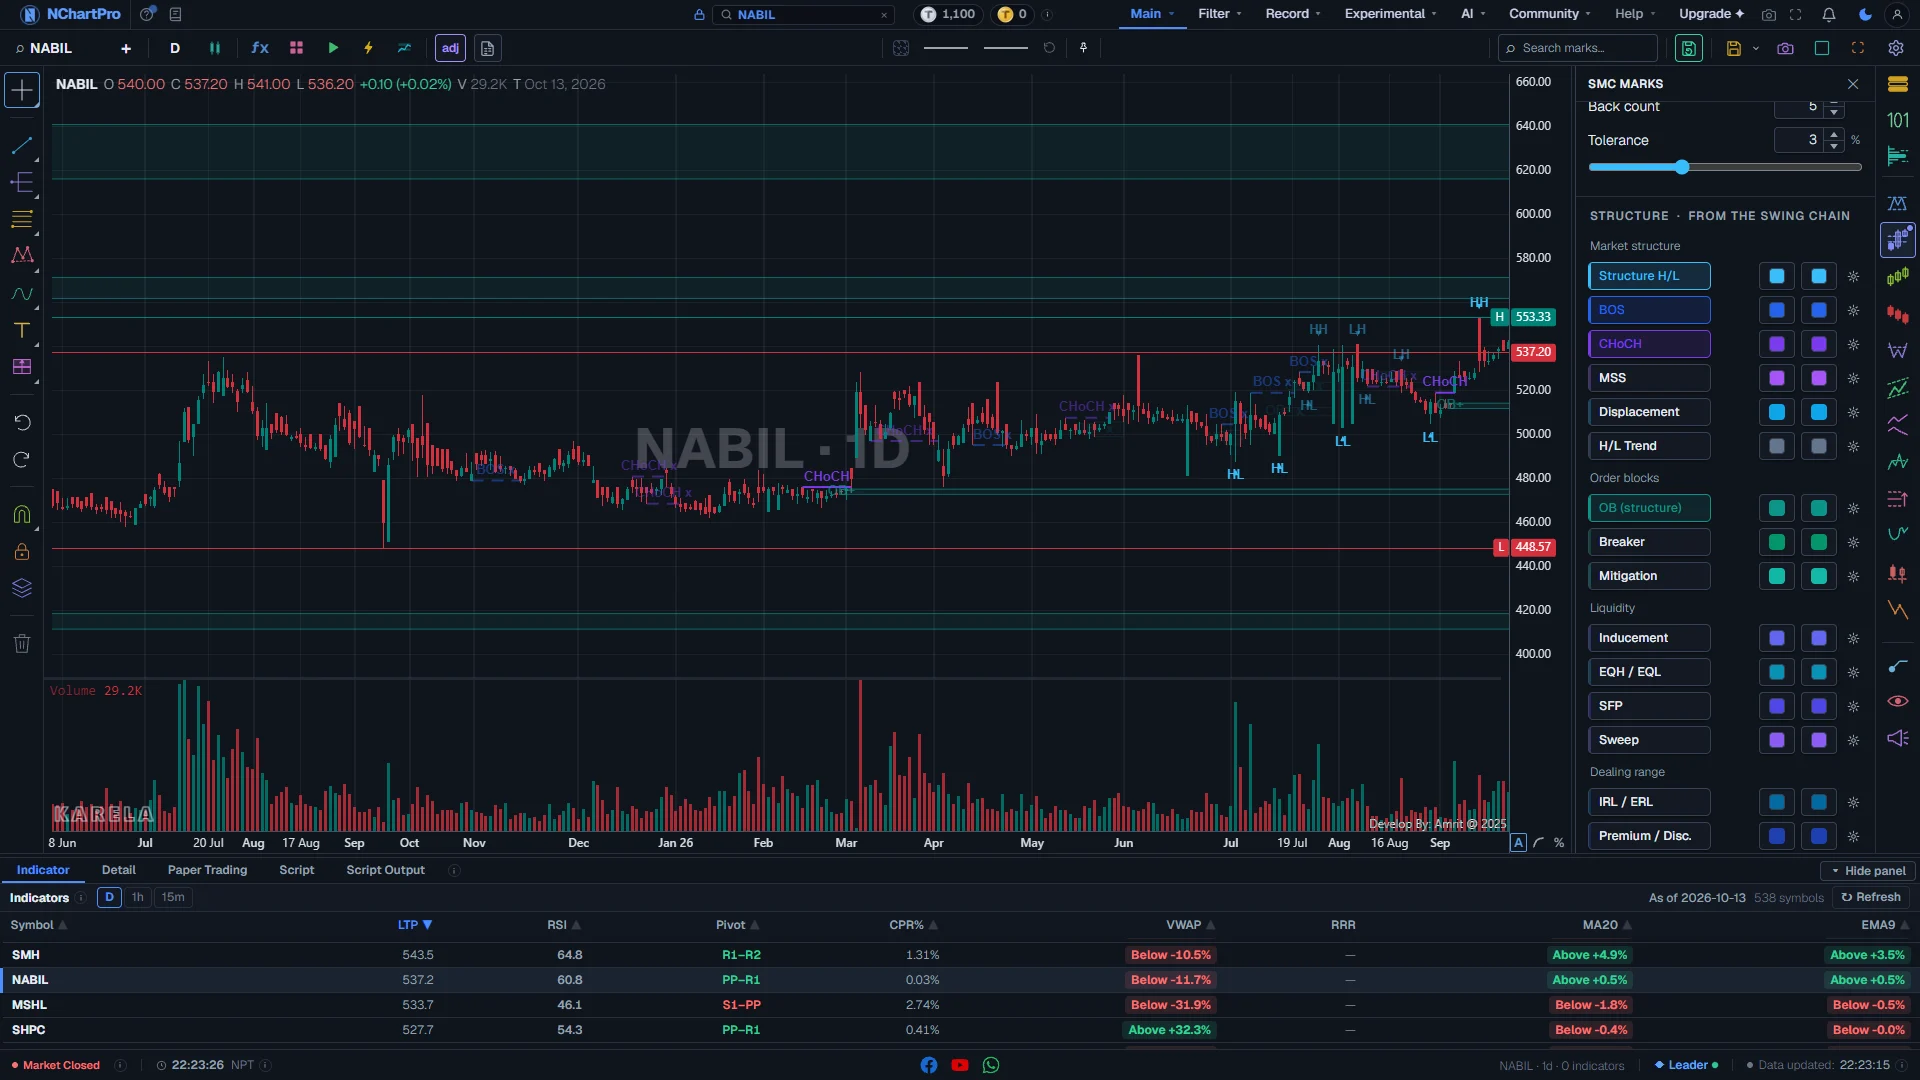Click the Hide panel button
Image resolution: width=1920 pixels, height=1080 pixels.
(x=1868, y=871)
